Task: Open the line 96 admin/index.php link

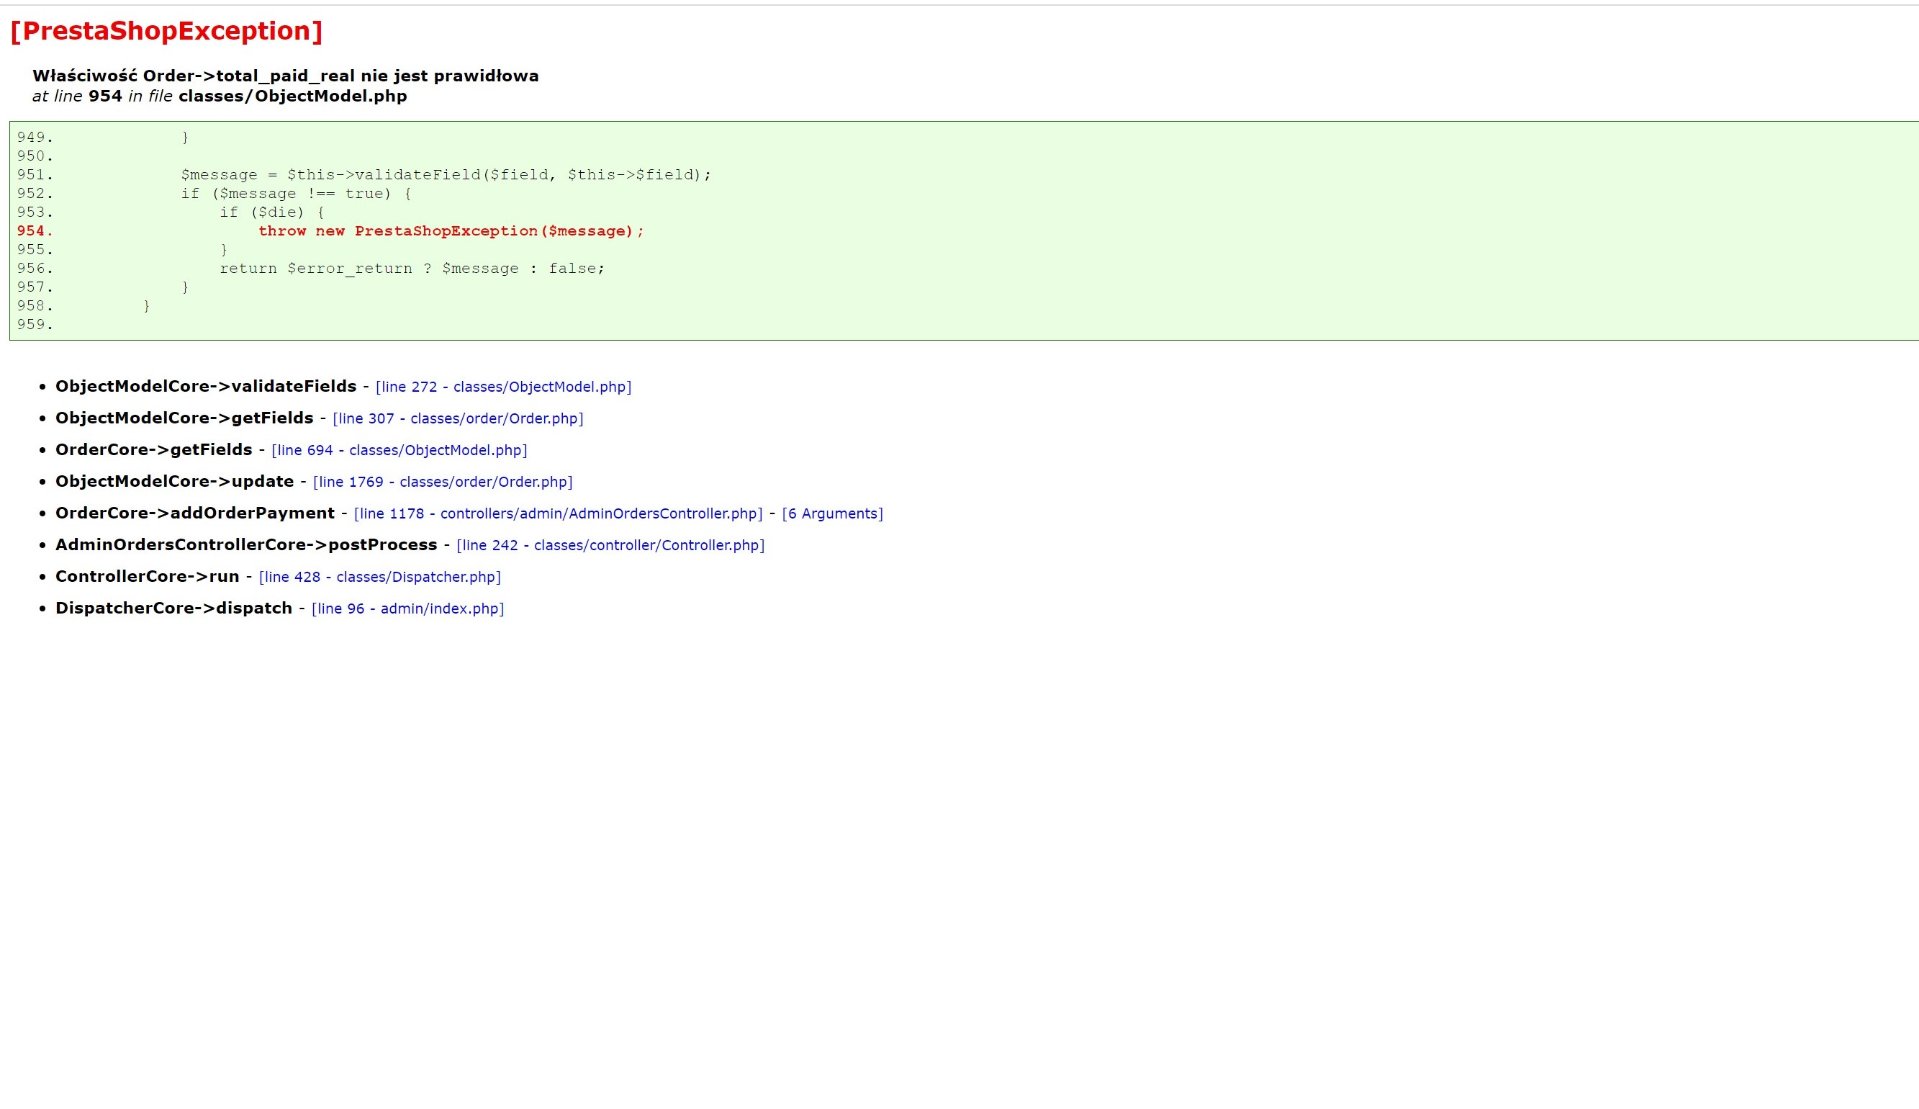Action: [x=408, y=609]
